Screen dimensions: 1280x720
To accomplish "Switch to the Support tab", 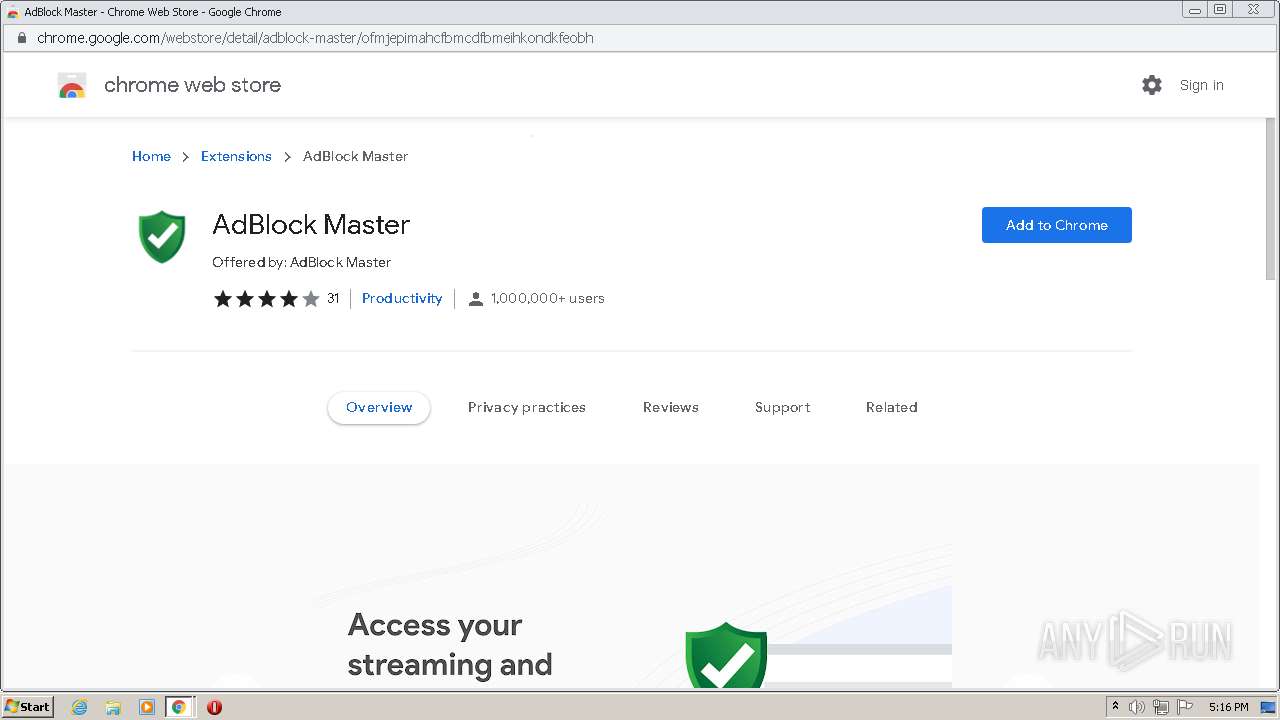I will click(x=783, y=407).
